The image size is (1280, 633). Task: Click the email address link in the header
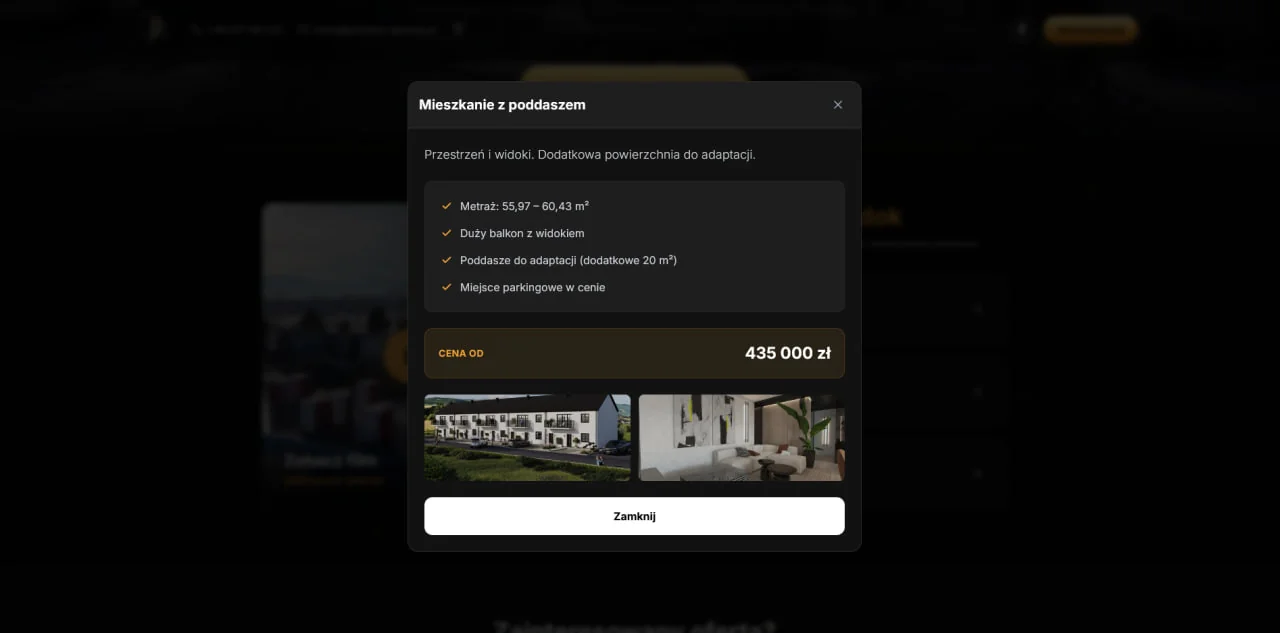click(x=375, y=29)
